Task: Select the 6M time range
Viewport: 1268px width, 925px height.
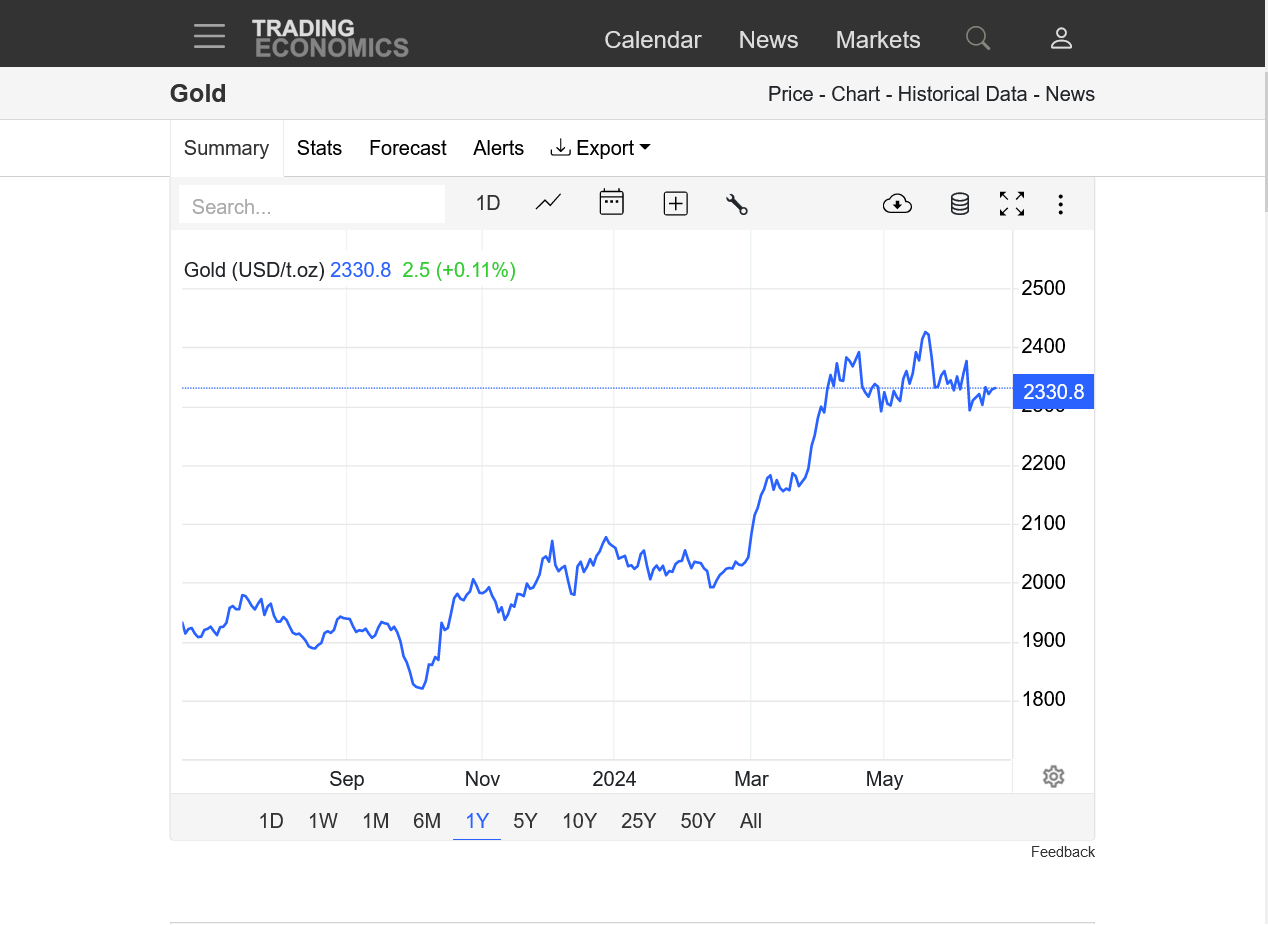Action: click(x=427, y=821)
